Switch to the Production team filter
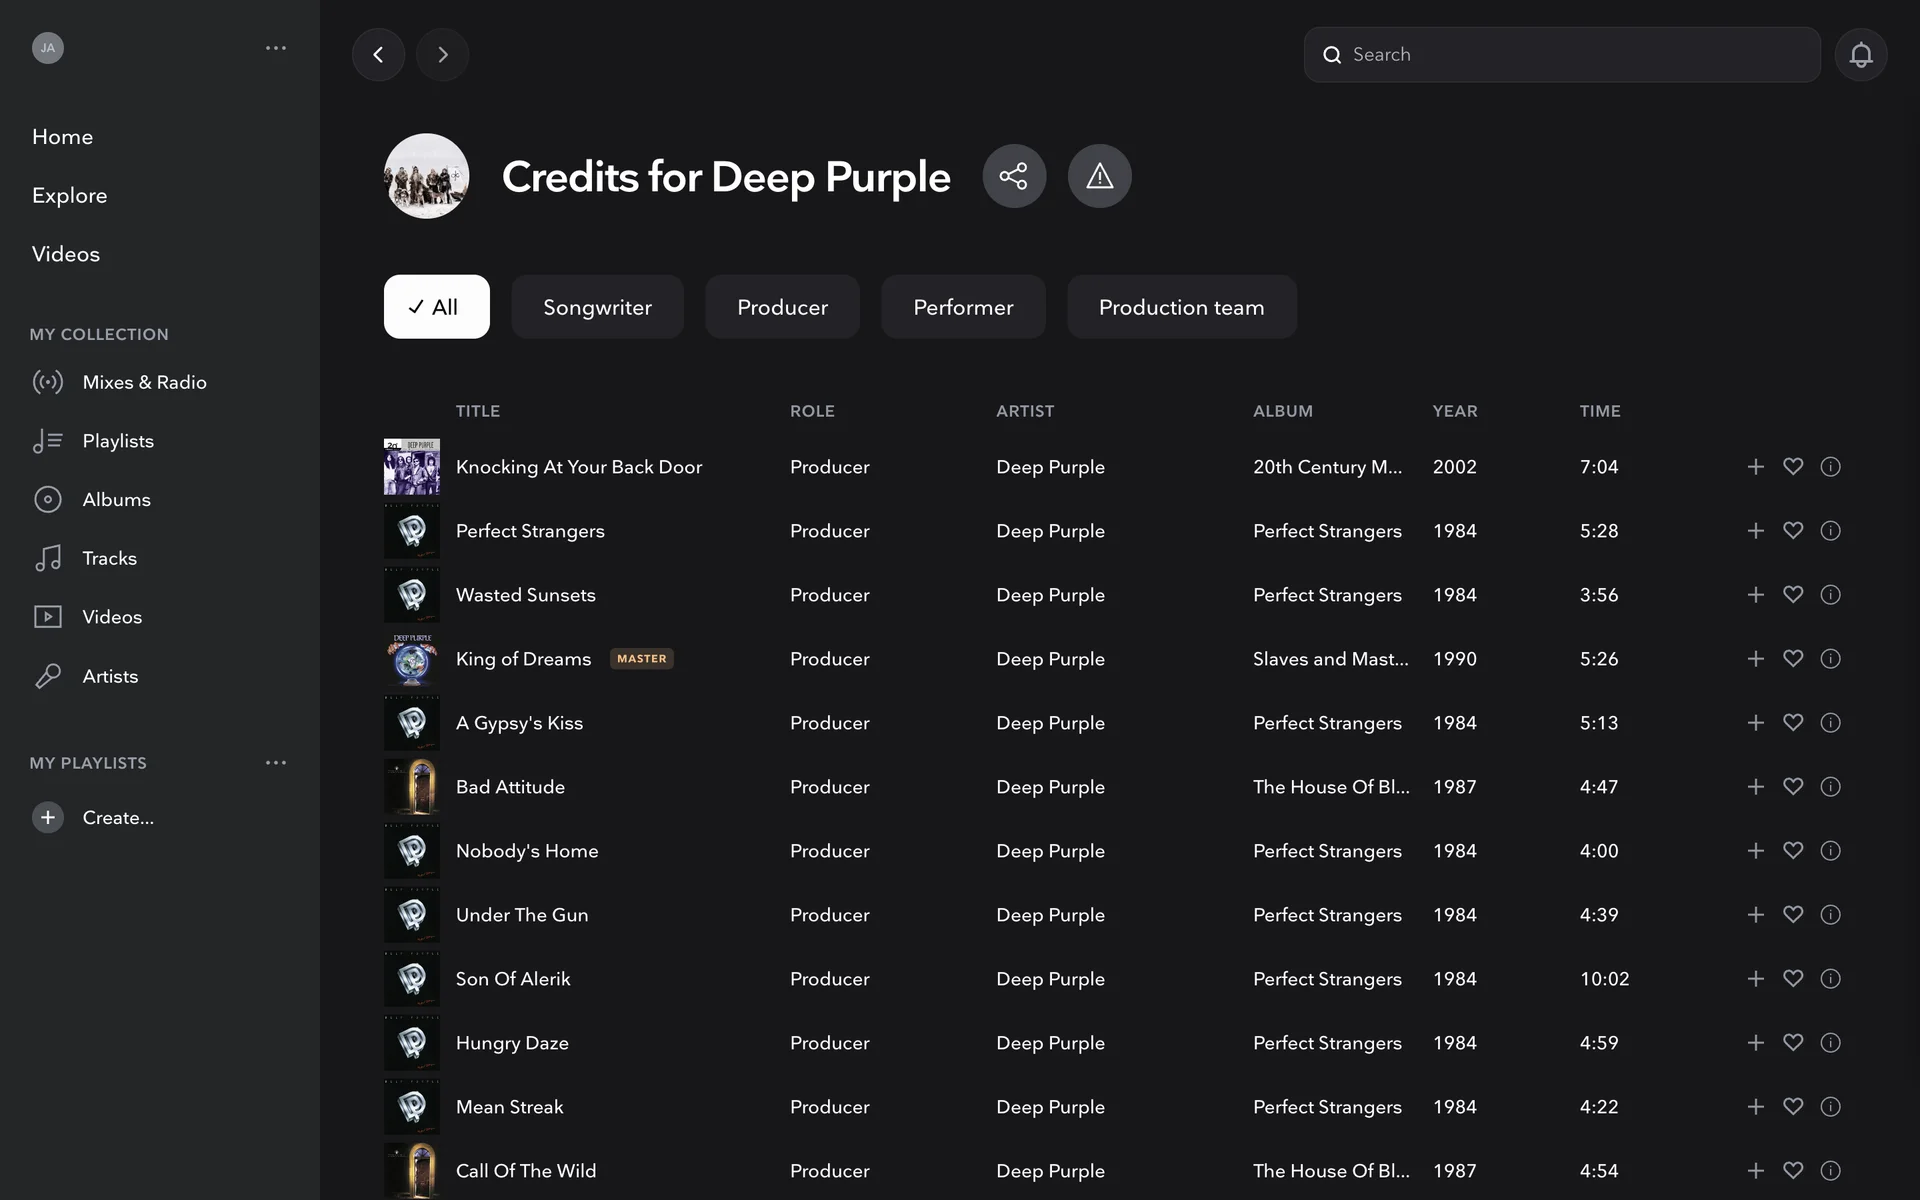The height and width of the screenshot is (1200, 1920). [1181, 307]
